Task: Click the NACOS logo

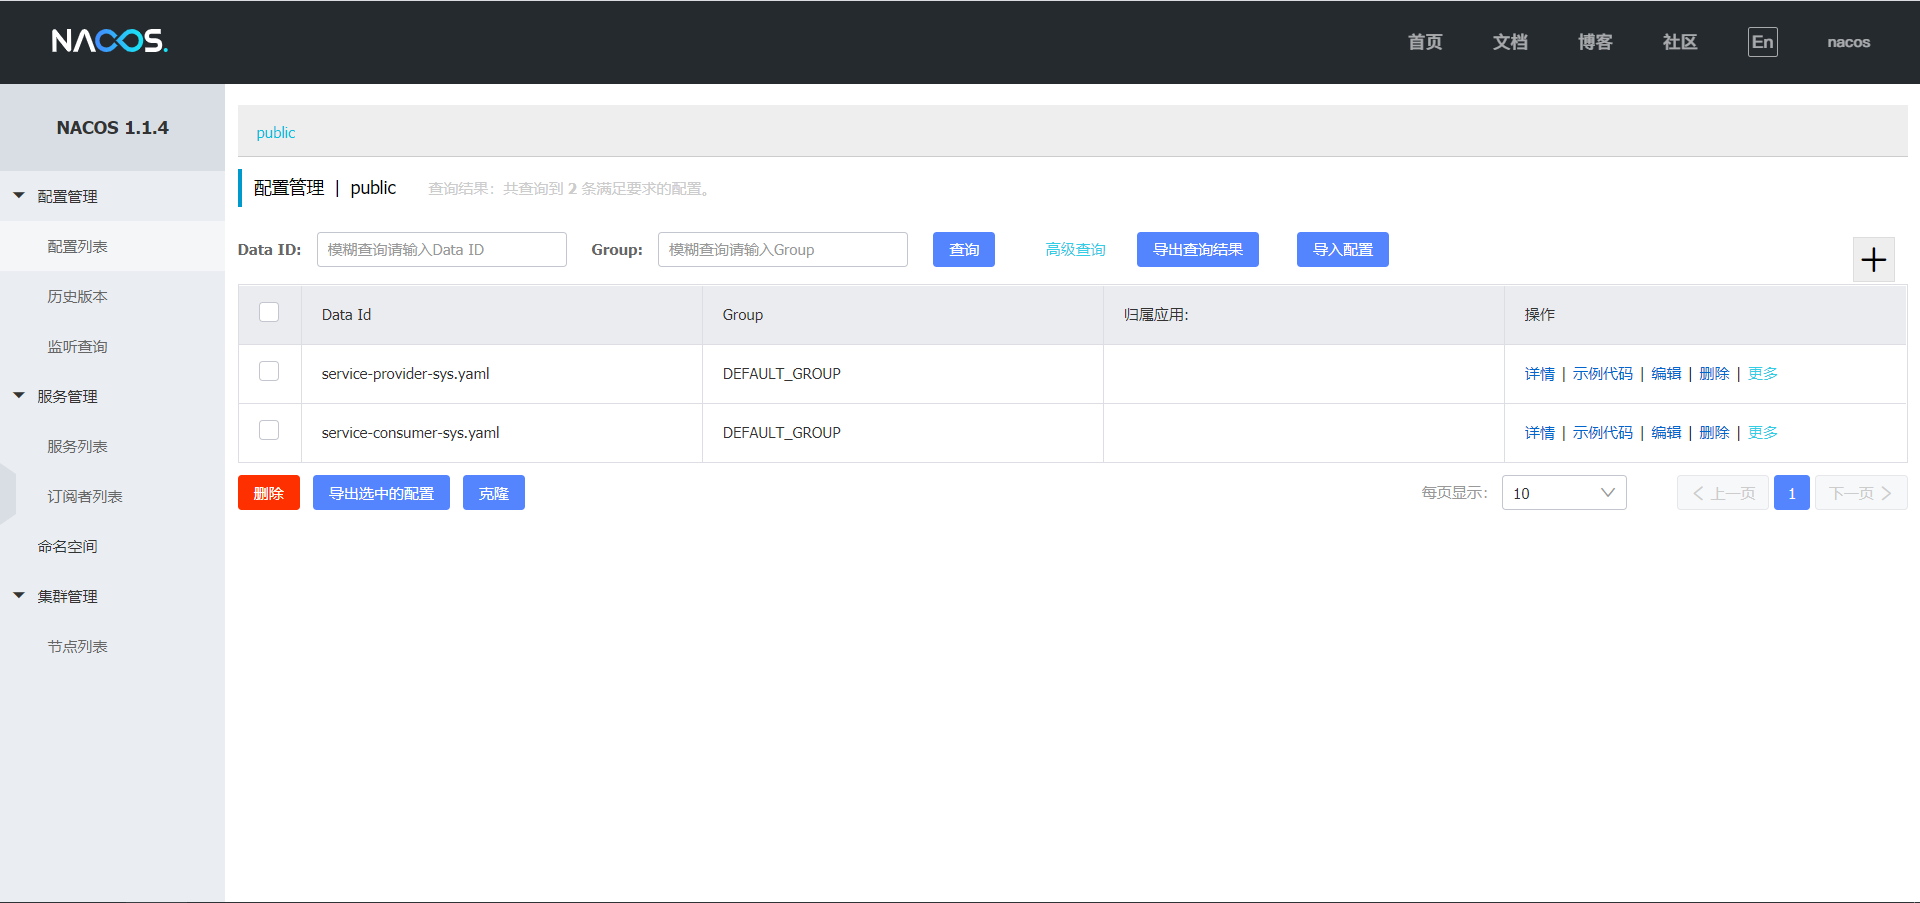Action: (x=110, y=41)
